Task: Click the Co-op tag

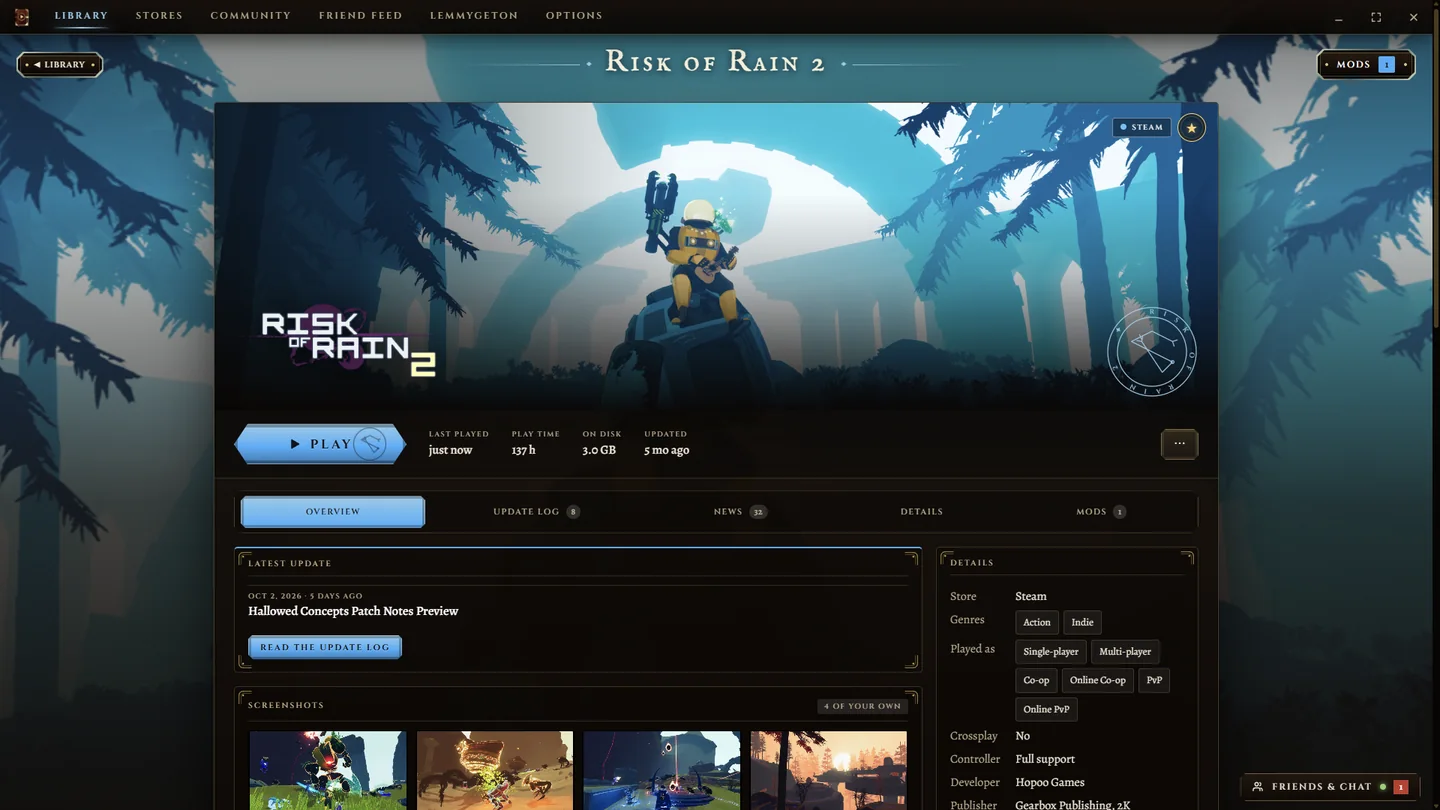Action: tap(1036, 680)
